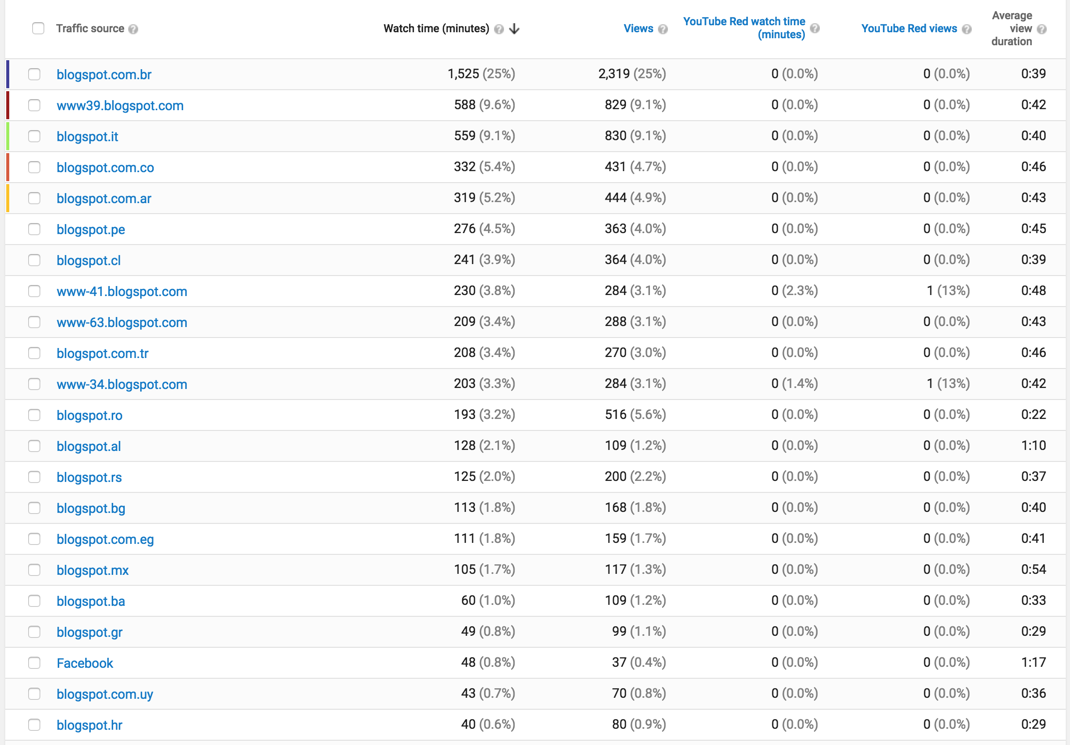1070x745 pixels.
Task: Click help icon beside Traffic source header
Action: 133,29
